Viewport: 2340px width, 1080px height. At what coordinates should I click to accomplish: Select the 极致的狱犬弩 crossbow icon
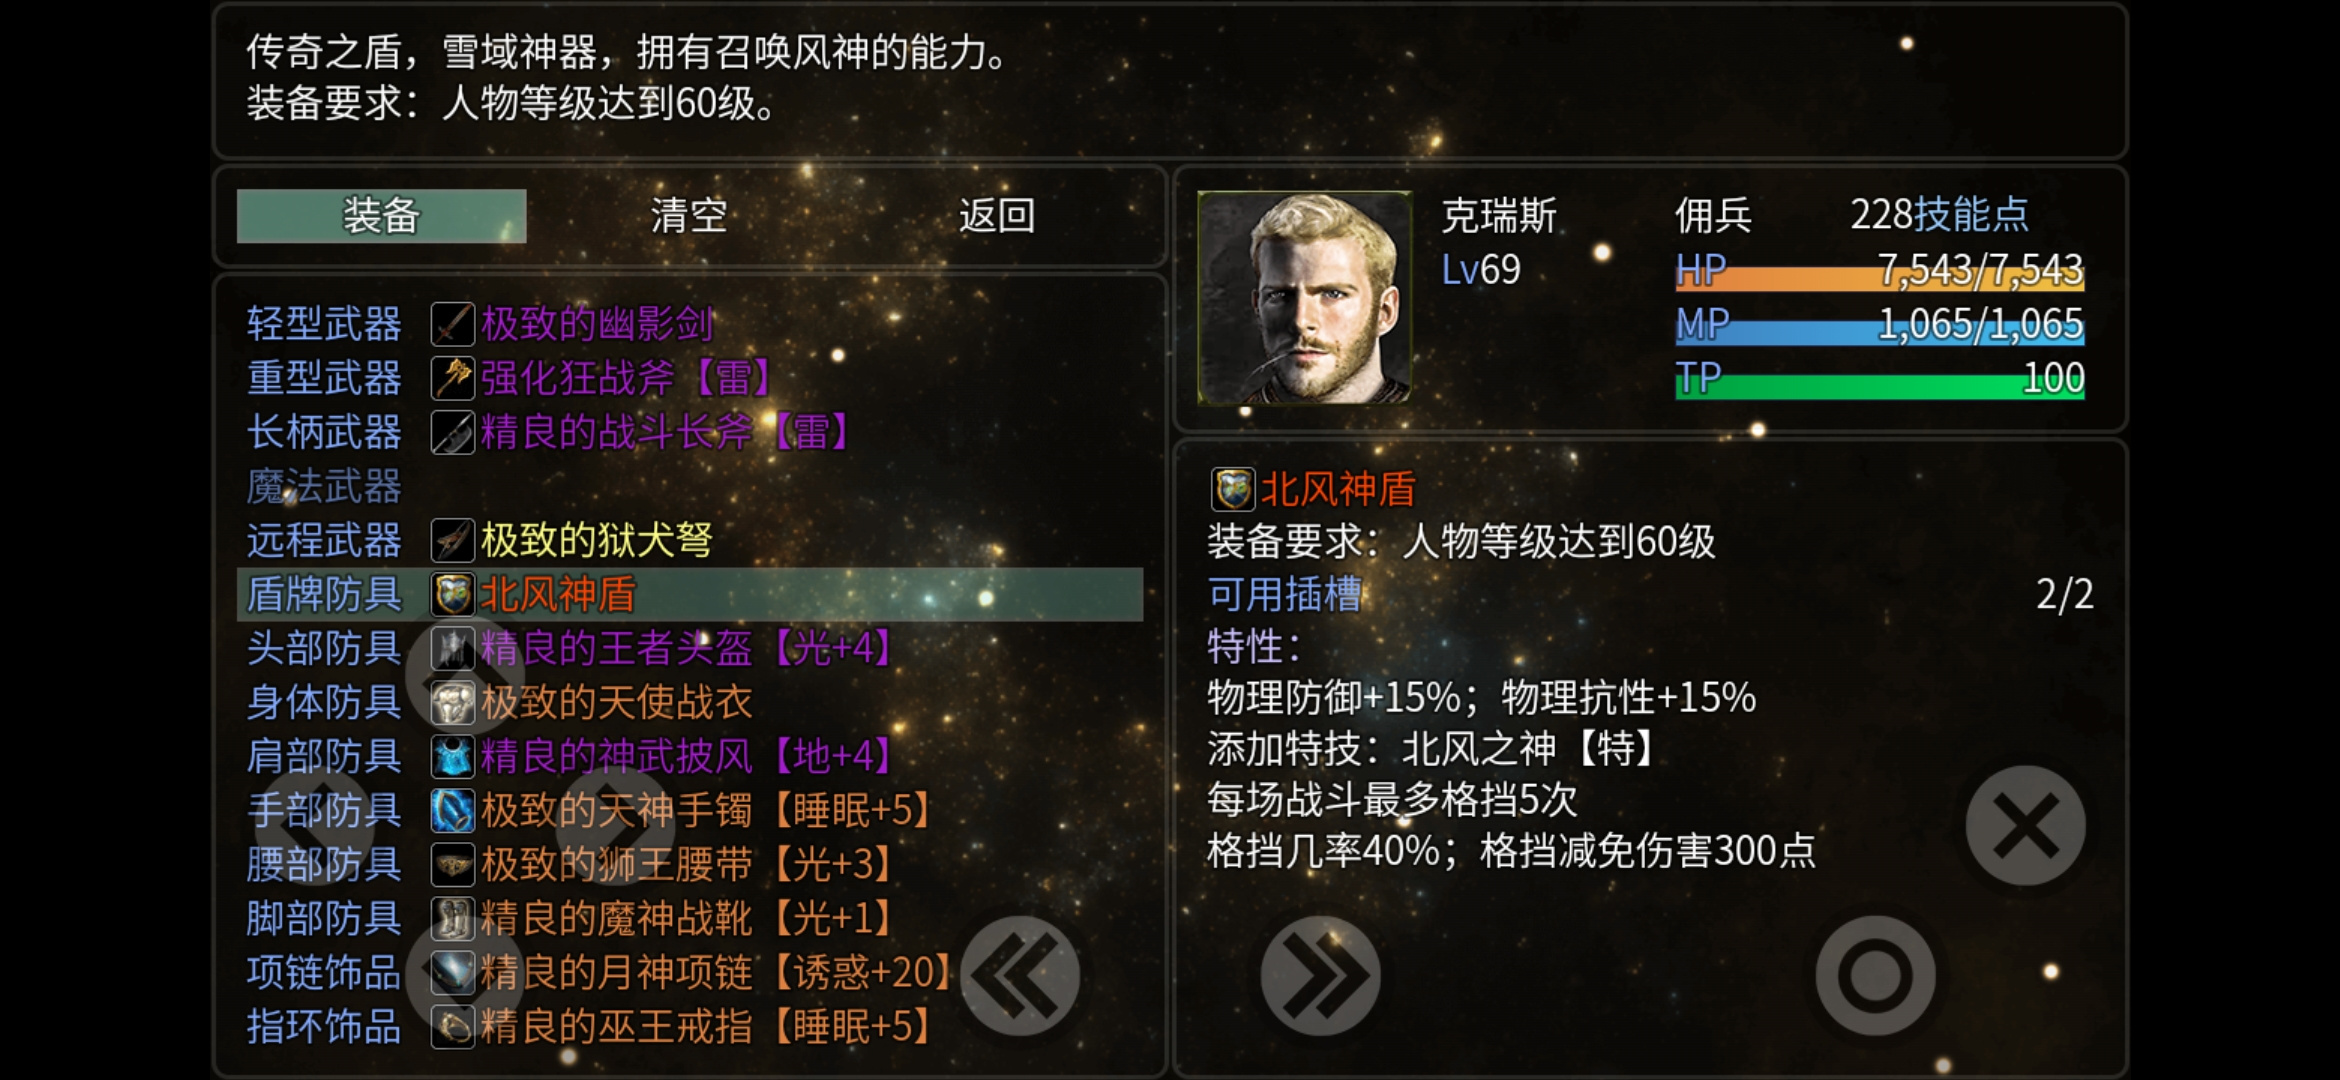coord(452,540)
